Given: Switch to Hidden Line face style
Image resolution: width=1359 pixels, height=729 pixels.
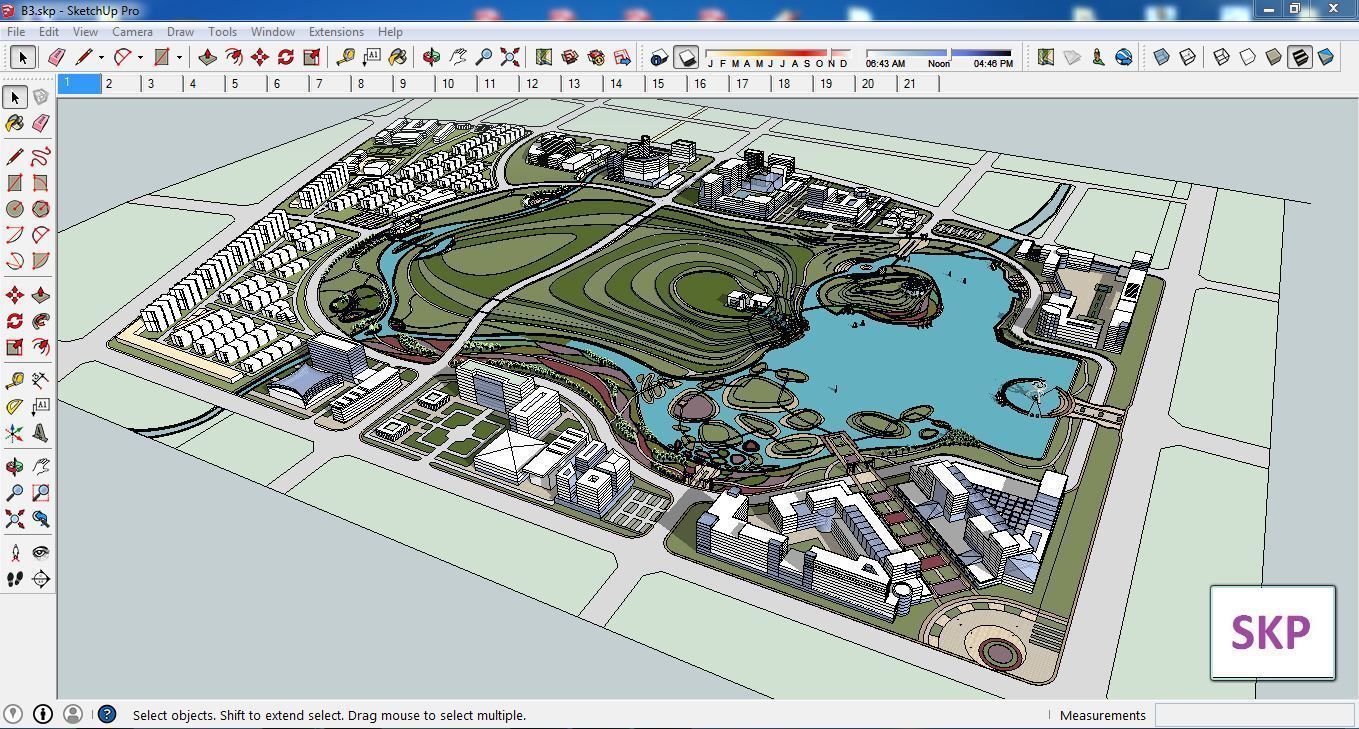Looking at the screenshot, I should 1247,57.
